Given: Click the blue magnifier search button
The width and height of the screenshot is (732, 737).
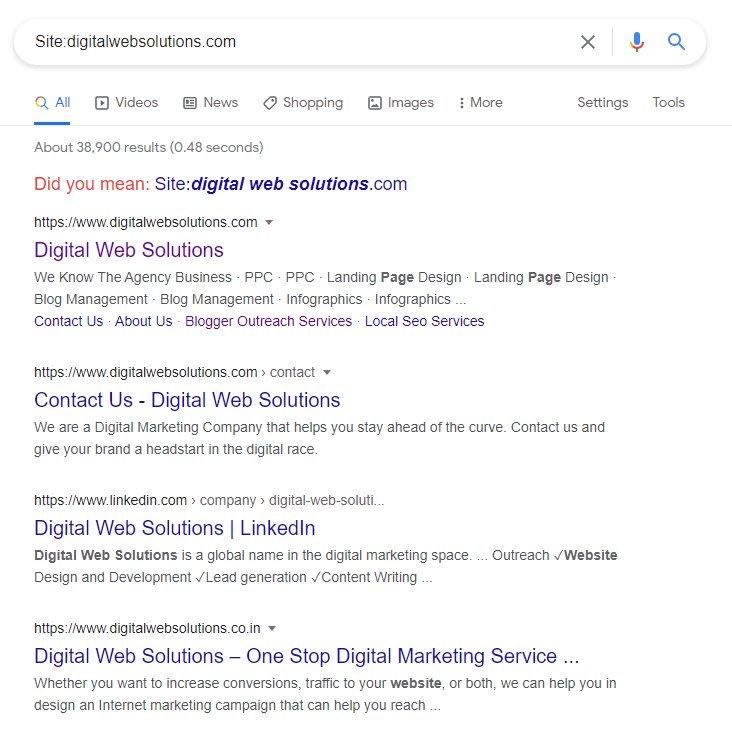Looking at the screenshot, I should pyautogui.click(x=676, y=42).
